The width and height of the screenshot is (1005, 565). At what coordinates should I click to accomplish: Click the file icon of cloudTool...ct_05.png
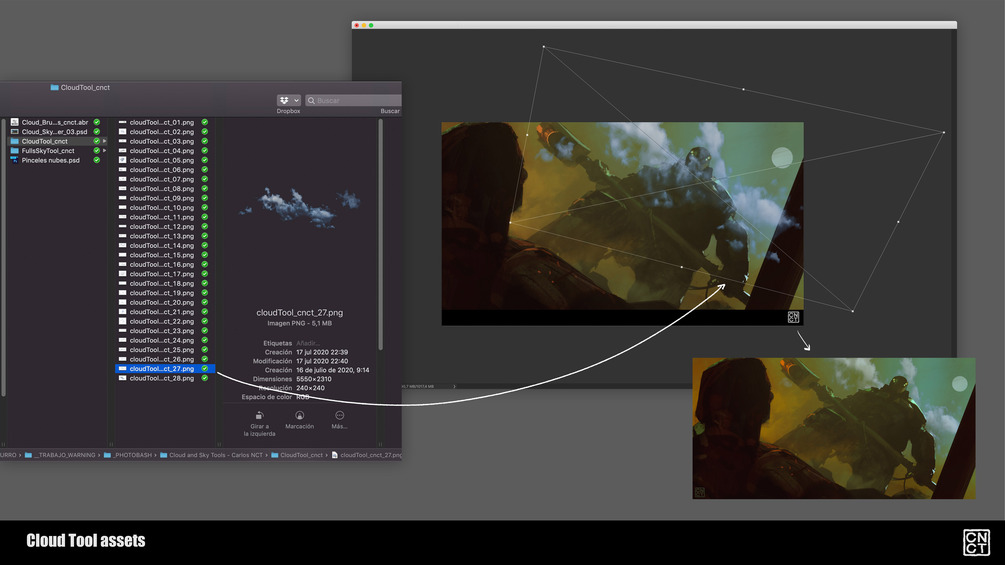point(122,160)
